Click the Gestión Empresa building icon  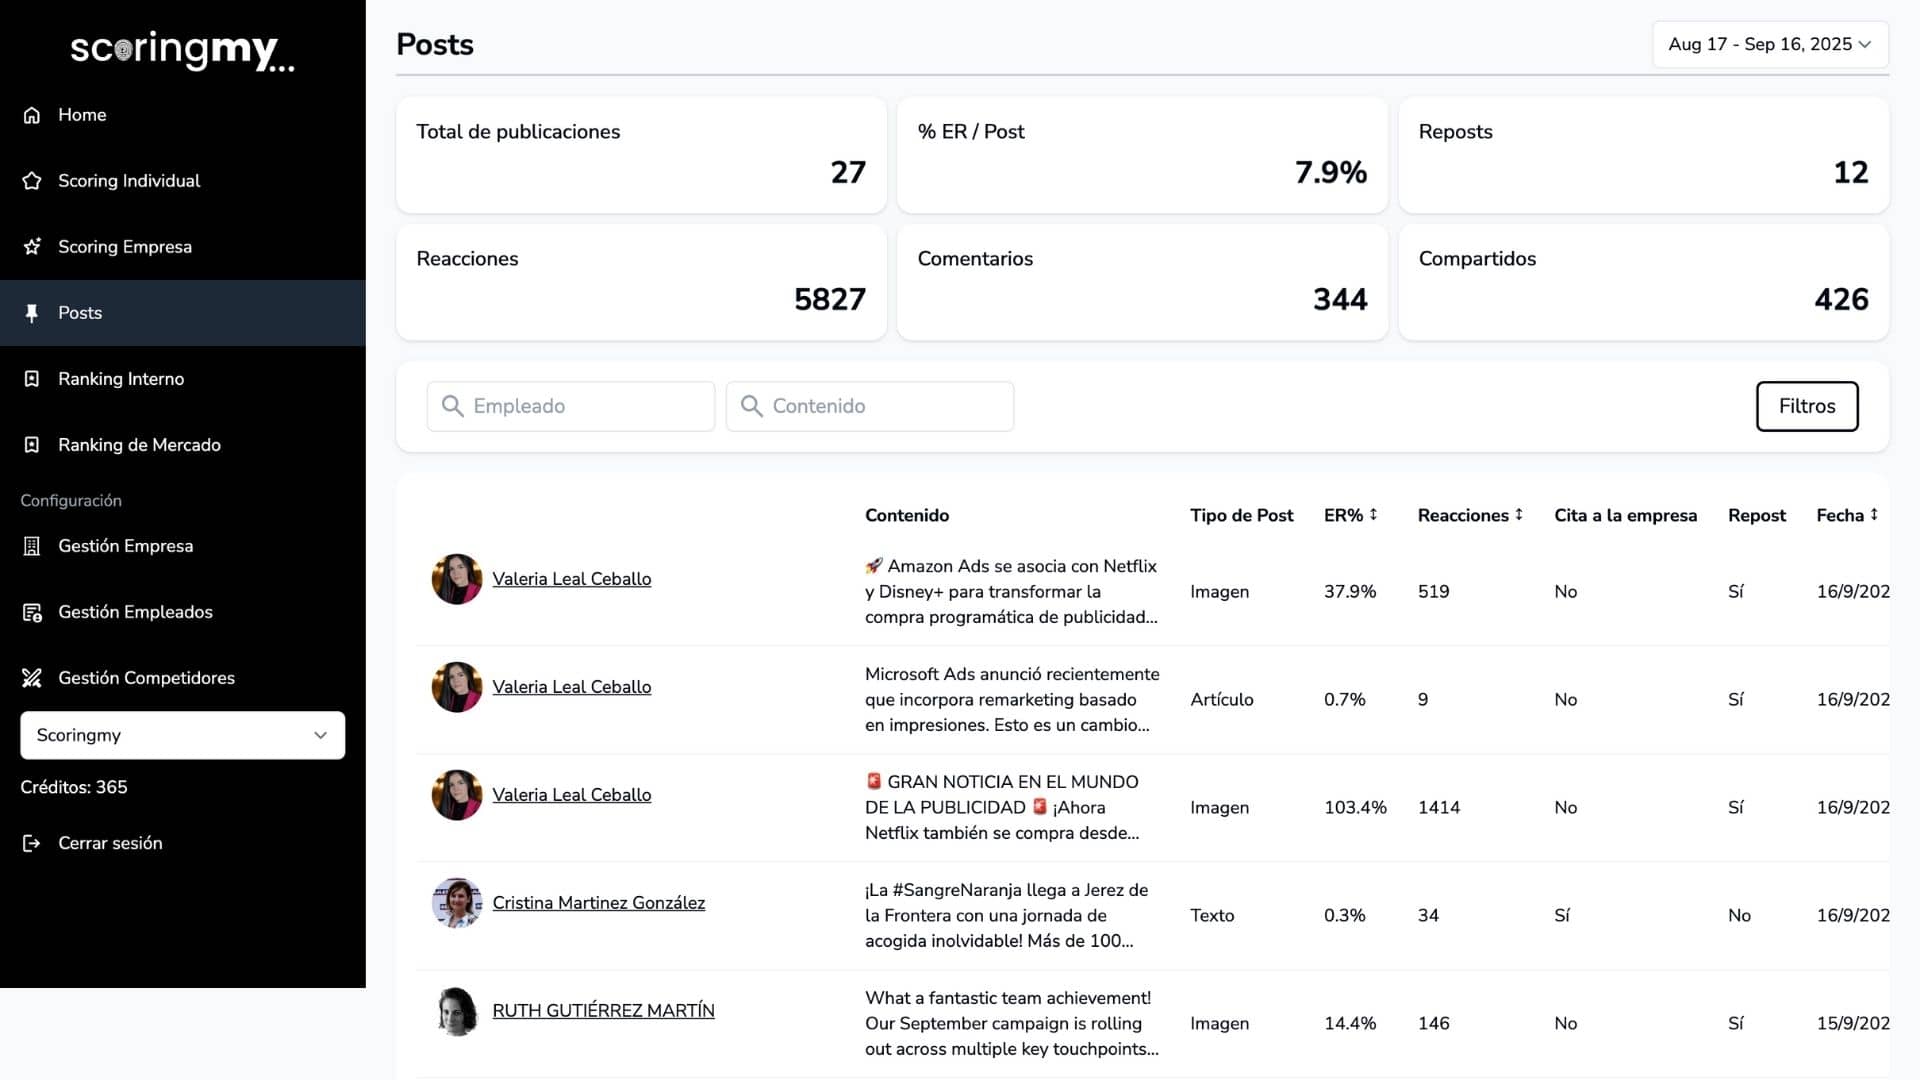[x=33, y=546]
